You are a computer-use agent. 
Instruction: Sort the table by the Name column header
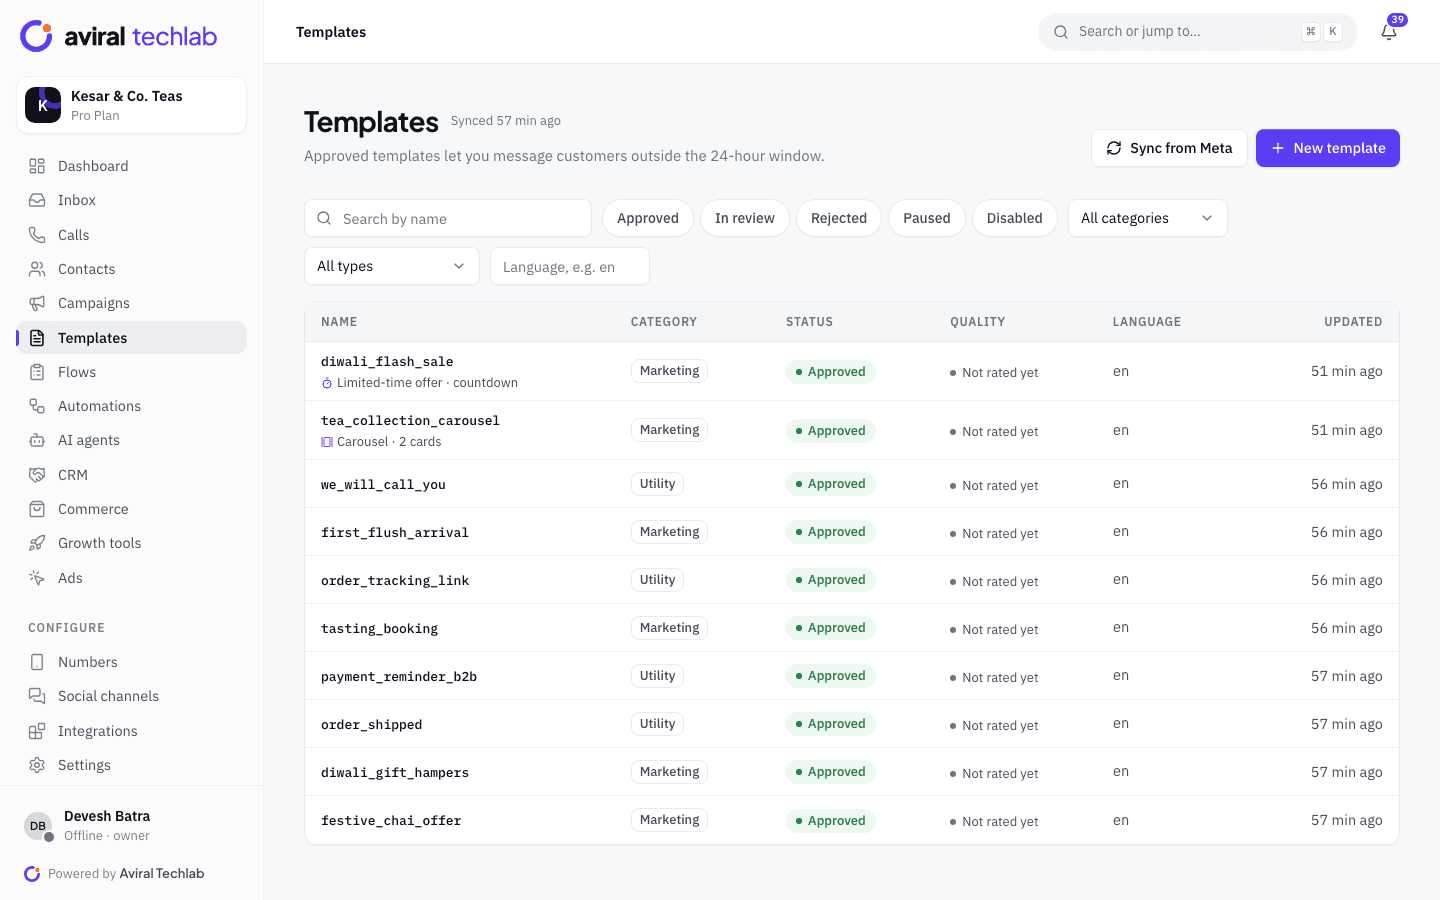coord(339,322)
